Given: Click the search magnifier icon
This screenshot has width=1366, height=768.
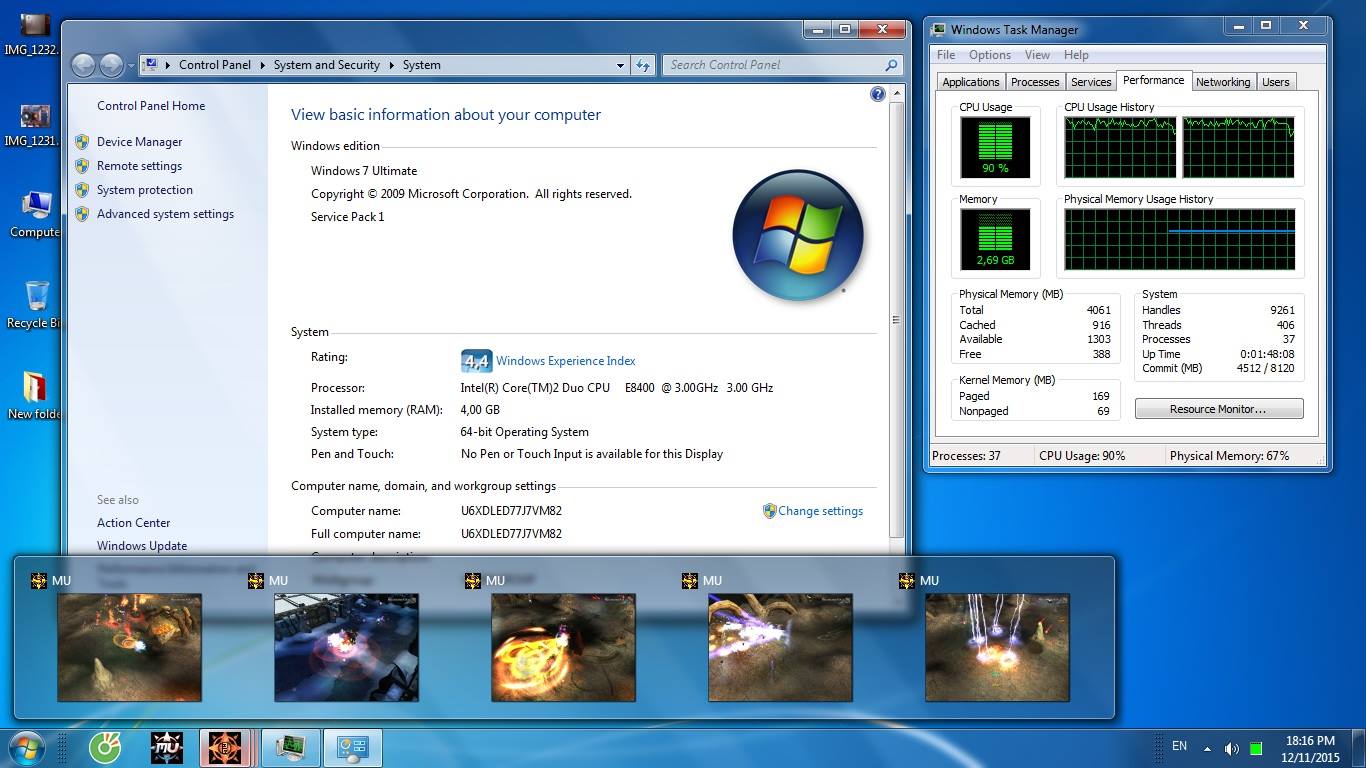Looking at the screenshot, I should (x=891, y=65).
